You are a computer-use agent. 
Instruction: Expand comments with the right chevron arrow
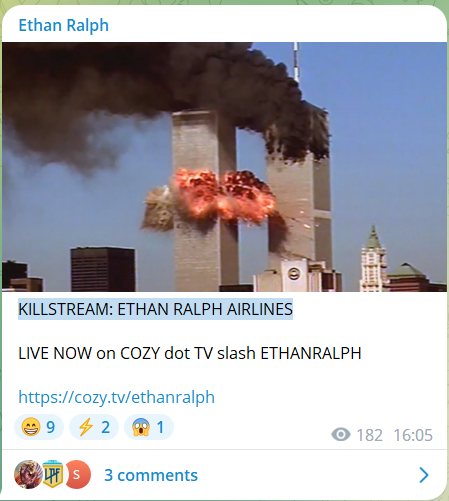(x=424, y=475)
